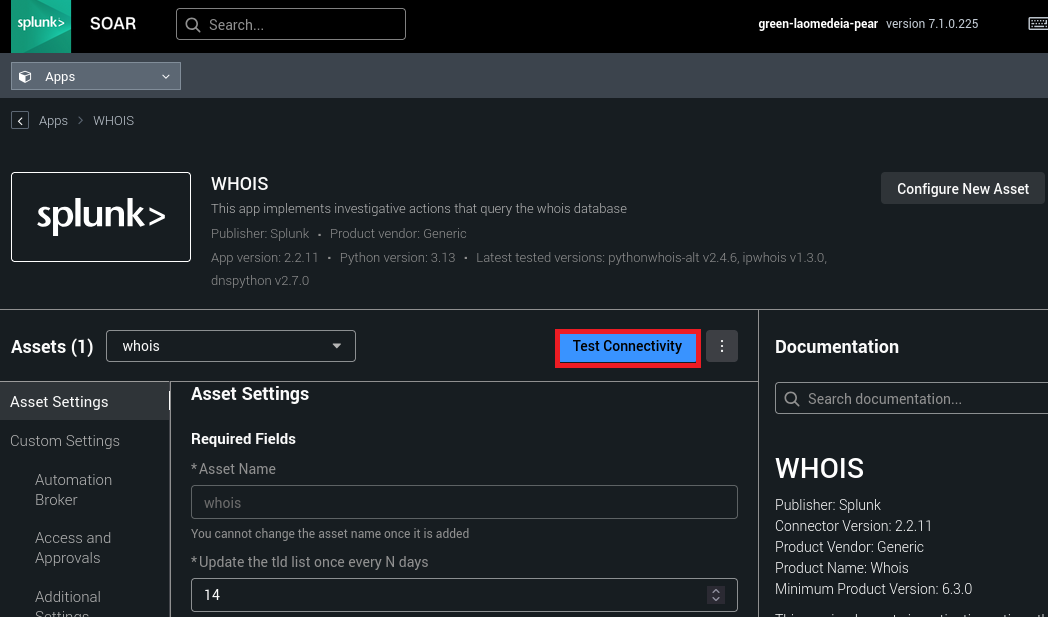Click the documentation search magnifier icon
The width and height of the screenshot is (1048, 617).
click(x=791, y=399)
